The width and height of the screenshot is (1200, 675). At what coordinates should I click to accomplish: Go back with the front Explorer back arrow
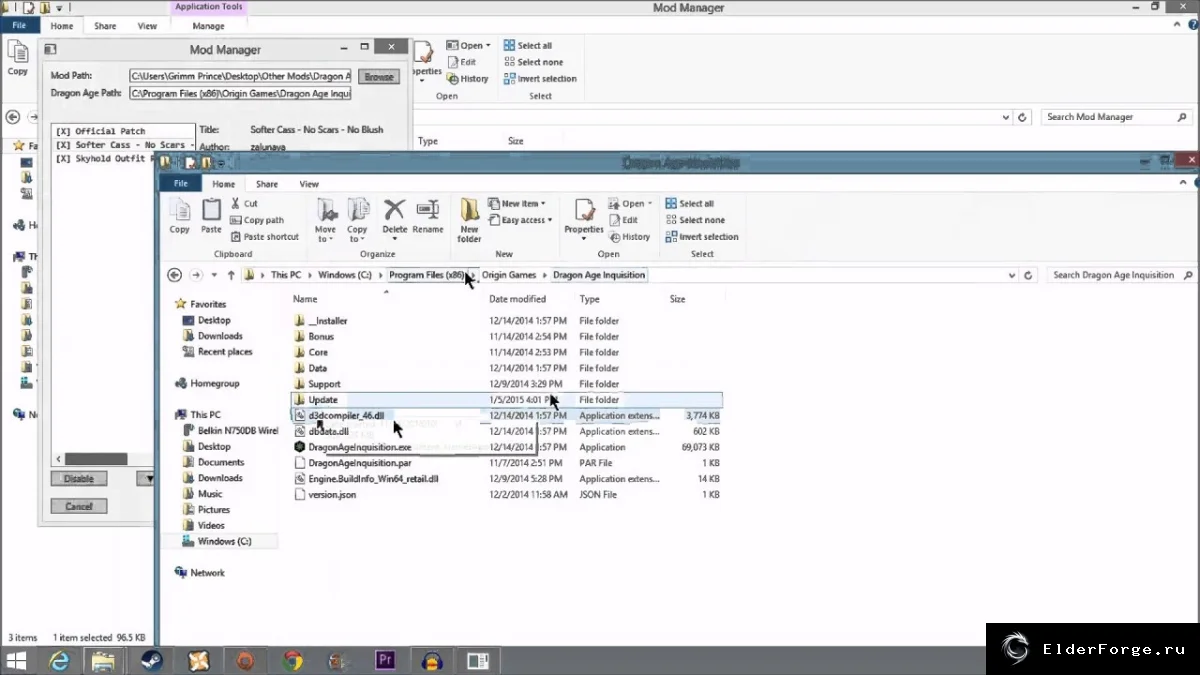click(175, 275)
